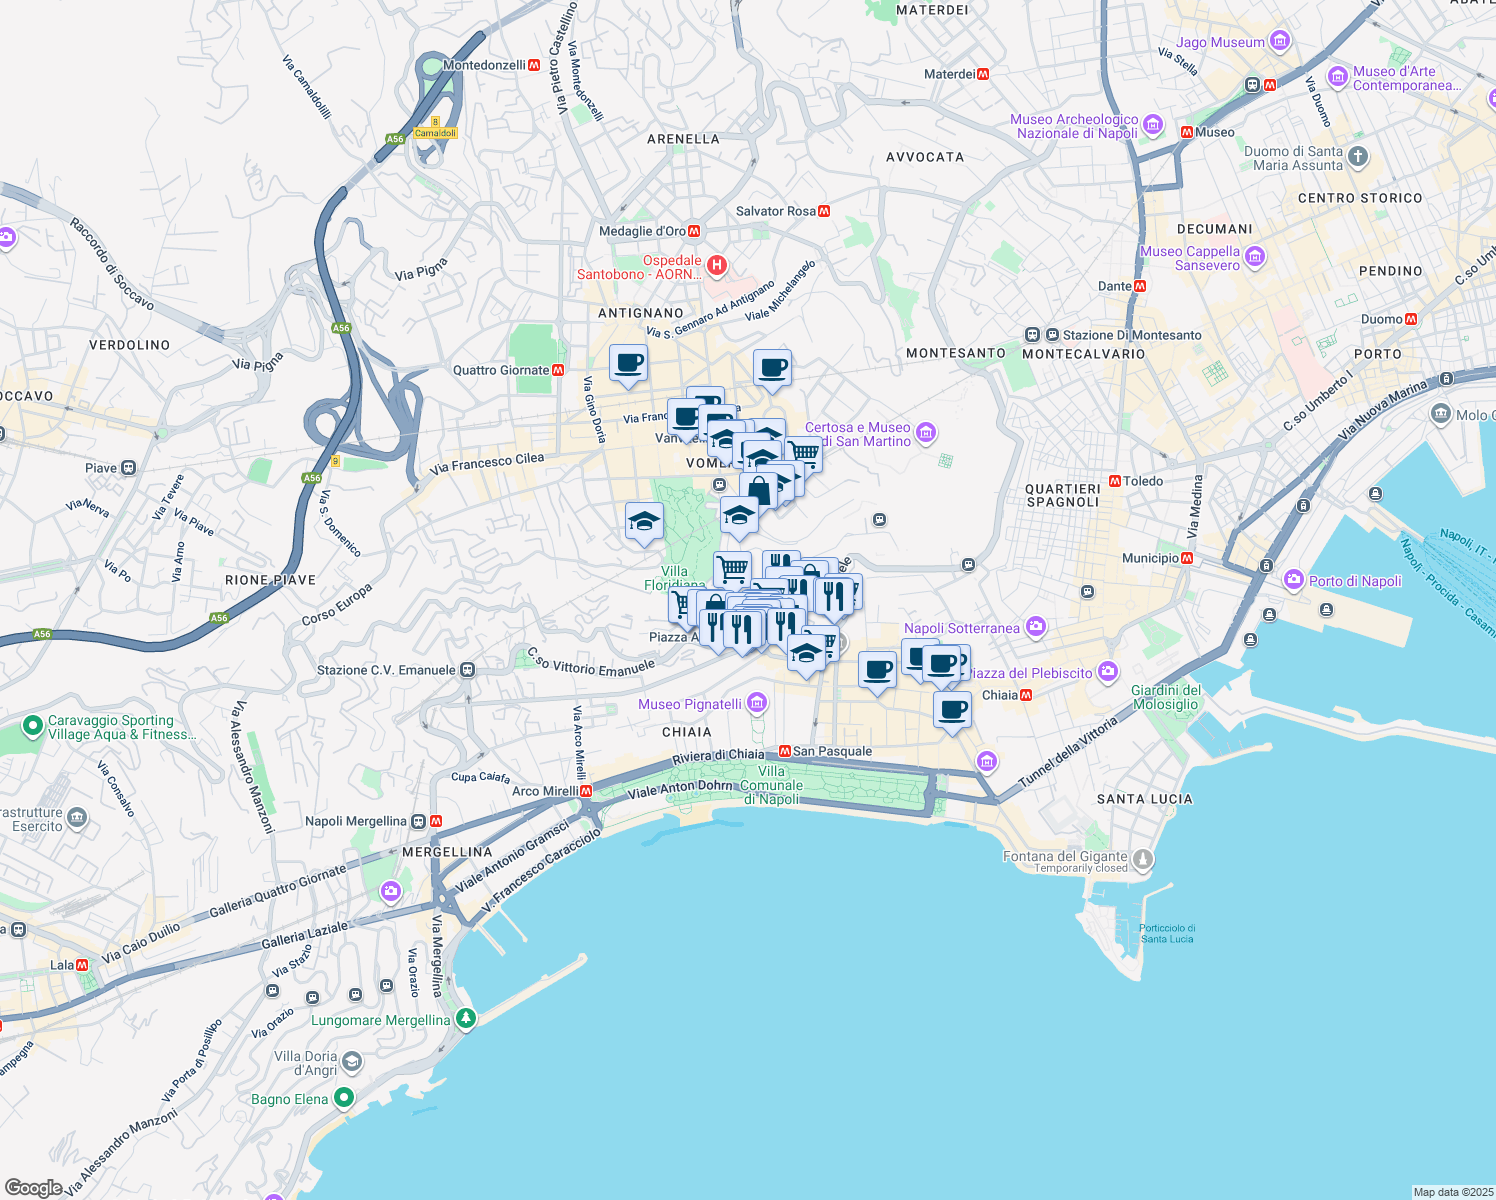
Task: Click the QUARTIERI SPAGNOLI district label
Action: coord(1063,495)
